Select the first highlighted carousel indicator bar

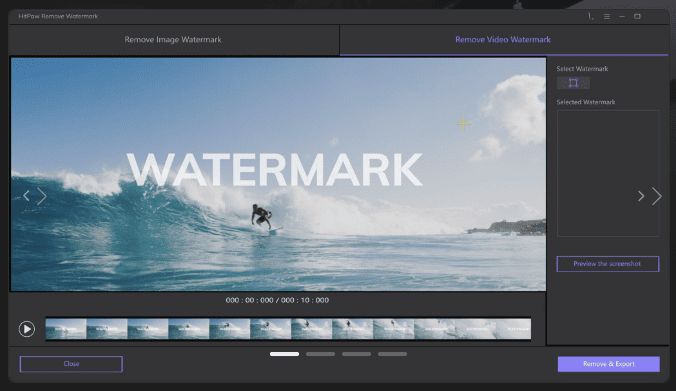pyautogui.click(x=284, y=354)
